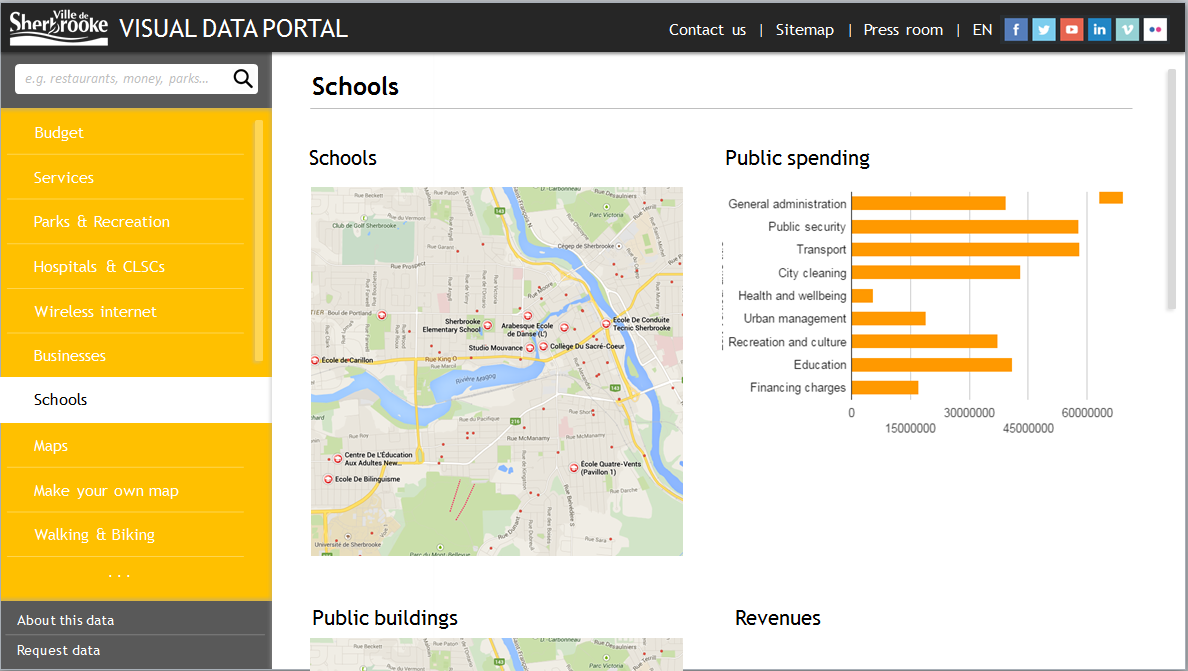The height and width of the screenshot is (671, 1188).
Task: Select the Schools sidebar item
Action: click(136, 400)
